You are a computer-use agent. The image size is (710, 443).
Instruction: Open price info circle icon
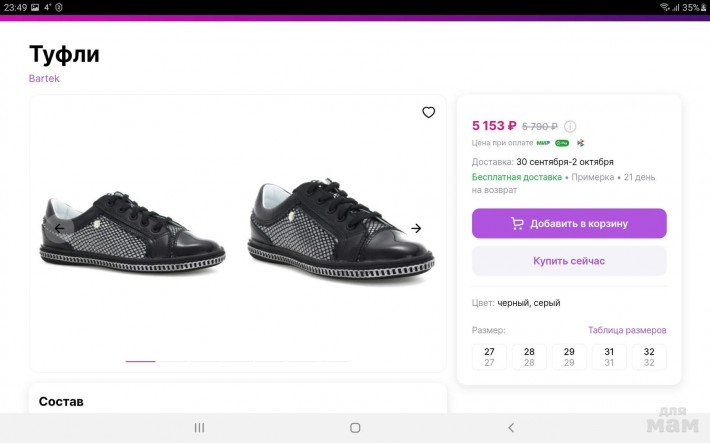coord(570,127)
